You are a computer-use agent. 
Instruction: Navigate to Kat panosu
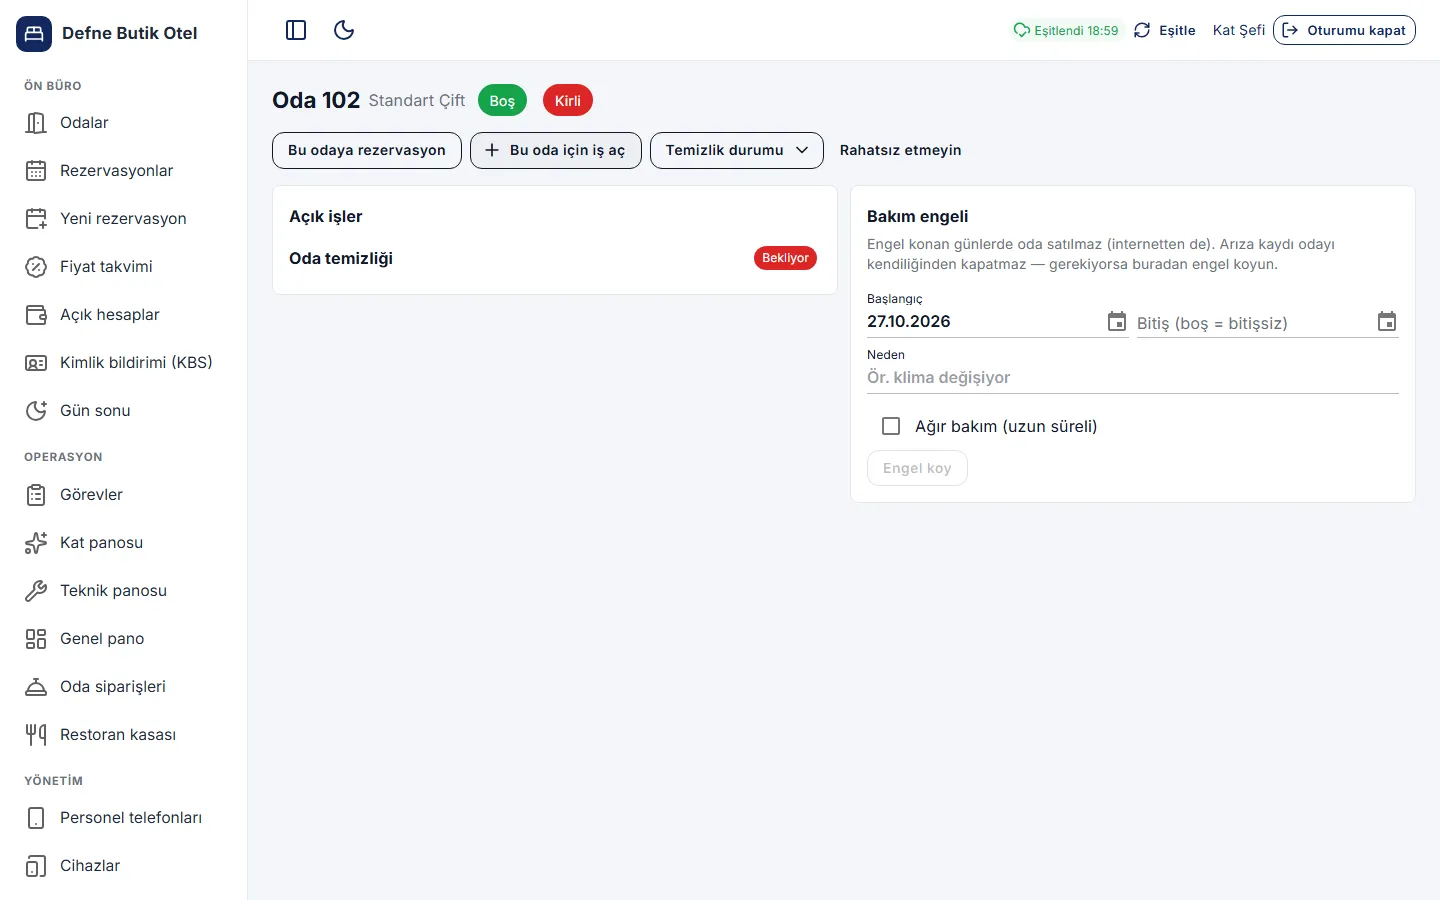123,543
